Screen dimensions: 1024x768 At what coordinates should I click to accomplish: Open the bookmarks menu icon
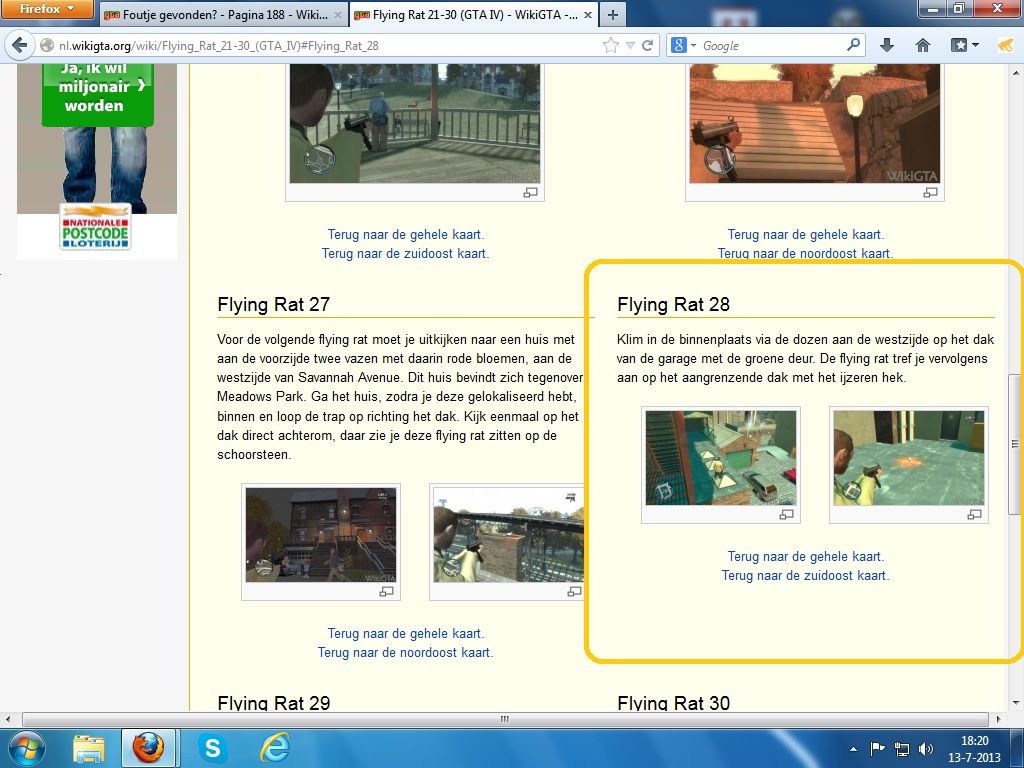[x=965, y=45]
